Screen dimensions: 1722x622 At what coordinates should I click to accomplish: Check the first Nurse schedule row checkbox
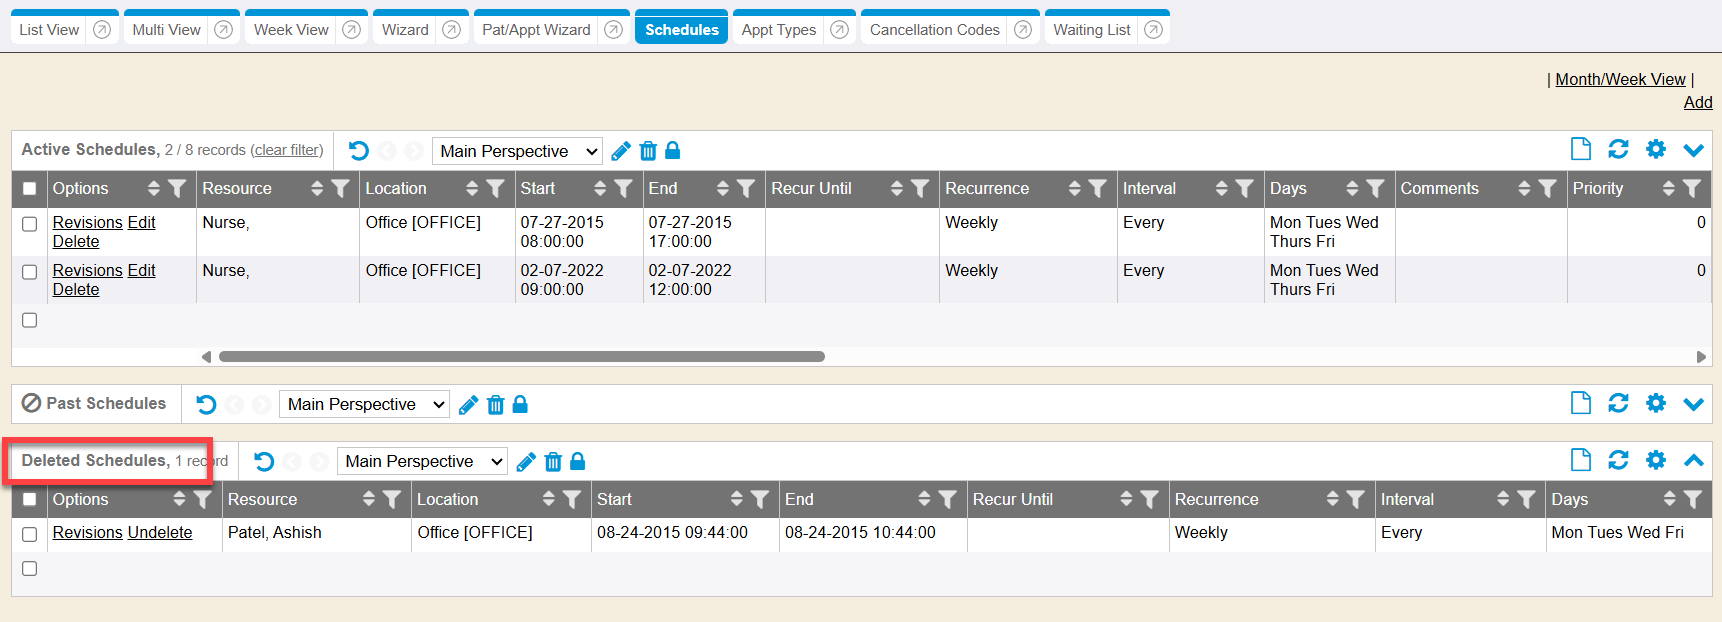(30, 224)
